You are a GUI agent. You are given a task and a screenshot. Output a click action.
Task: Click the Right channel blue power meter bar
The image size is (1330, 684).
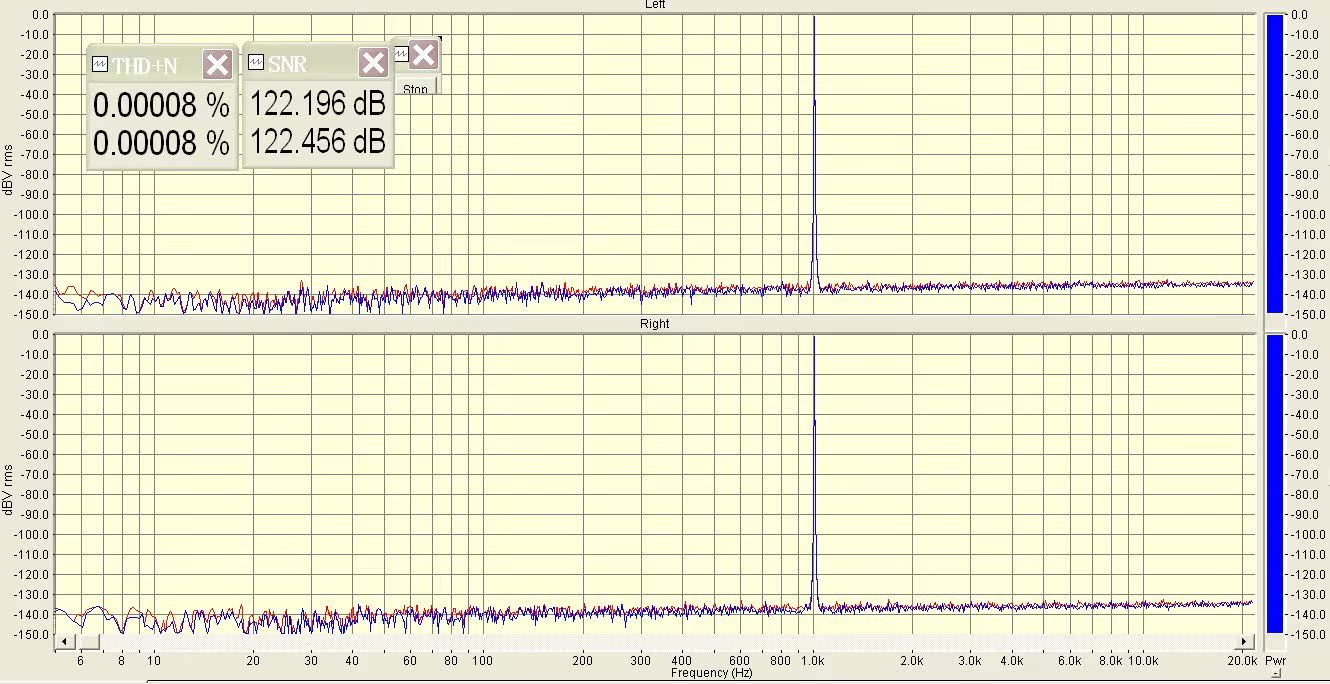coord(1274,484)
